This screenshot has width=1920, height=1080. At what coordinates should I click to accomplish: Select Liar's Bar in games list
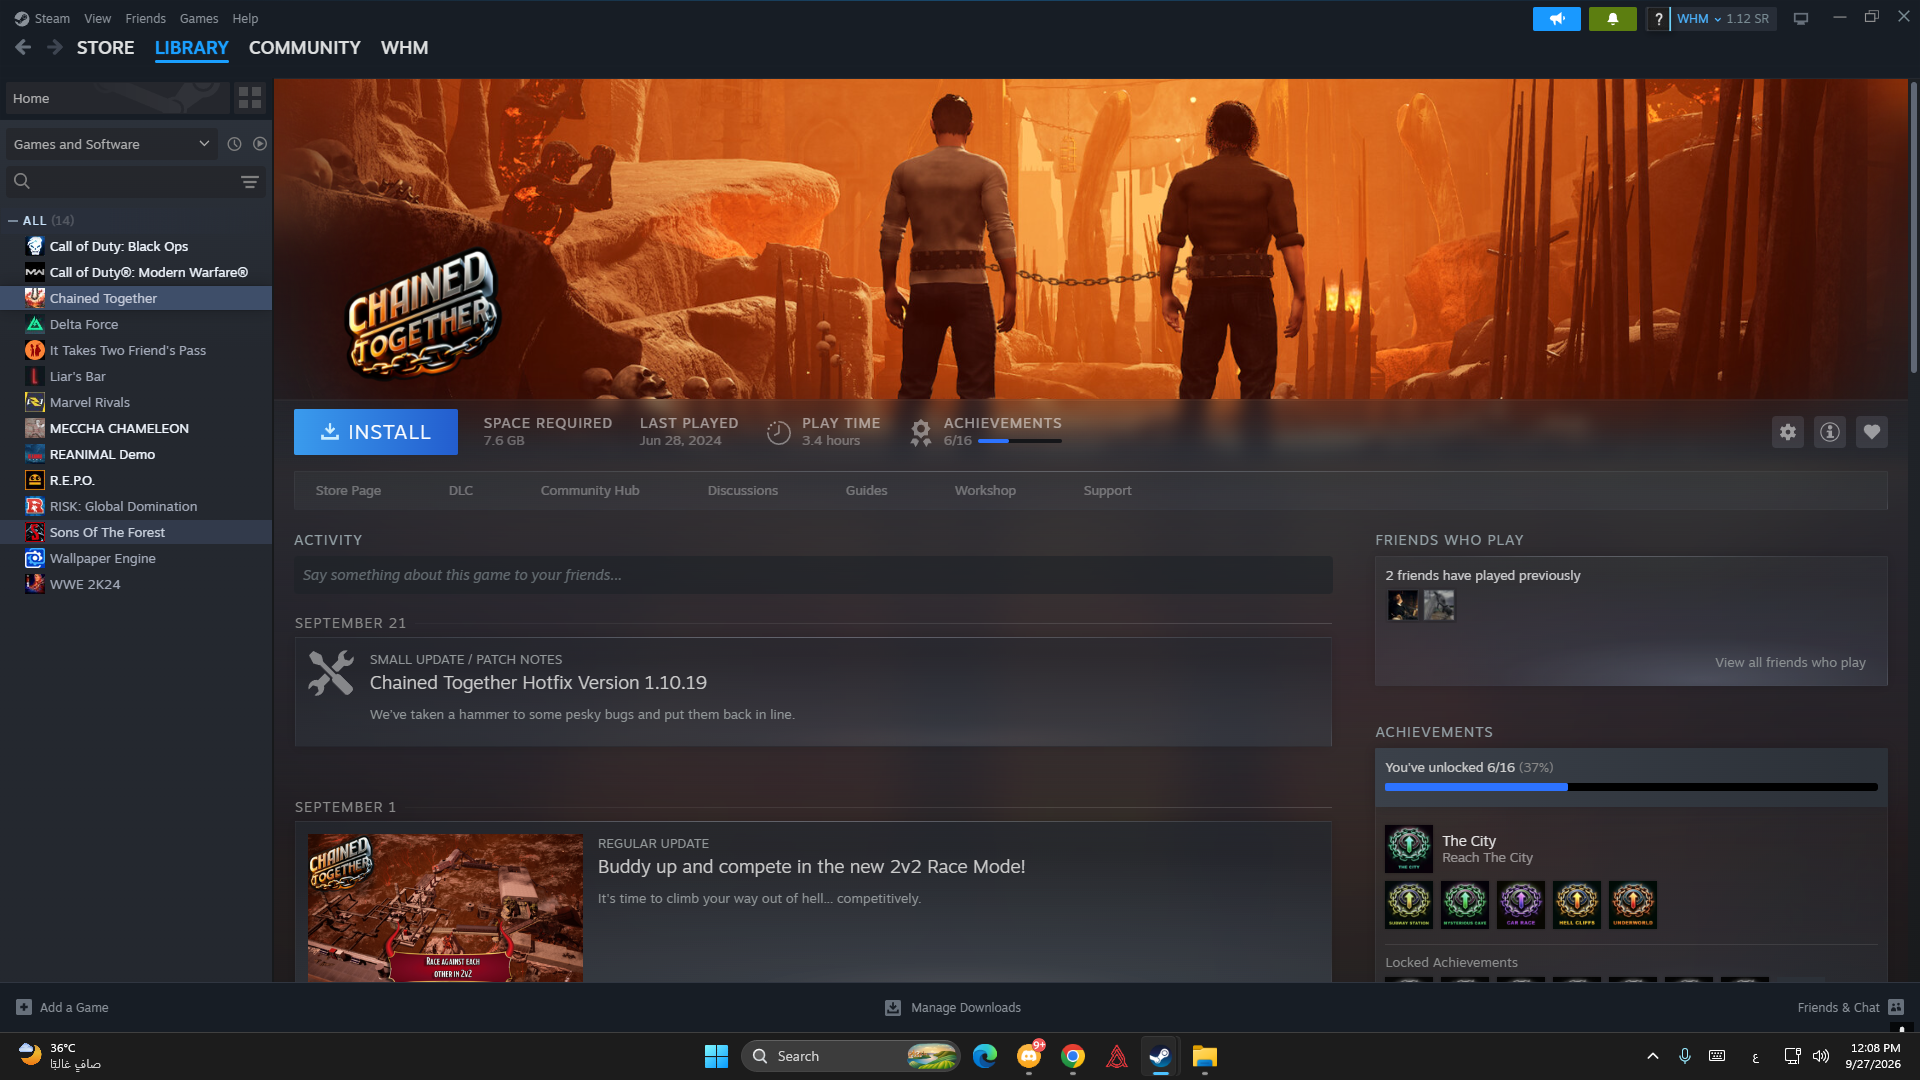click(x=136, y=376)
